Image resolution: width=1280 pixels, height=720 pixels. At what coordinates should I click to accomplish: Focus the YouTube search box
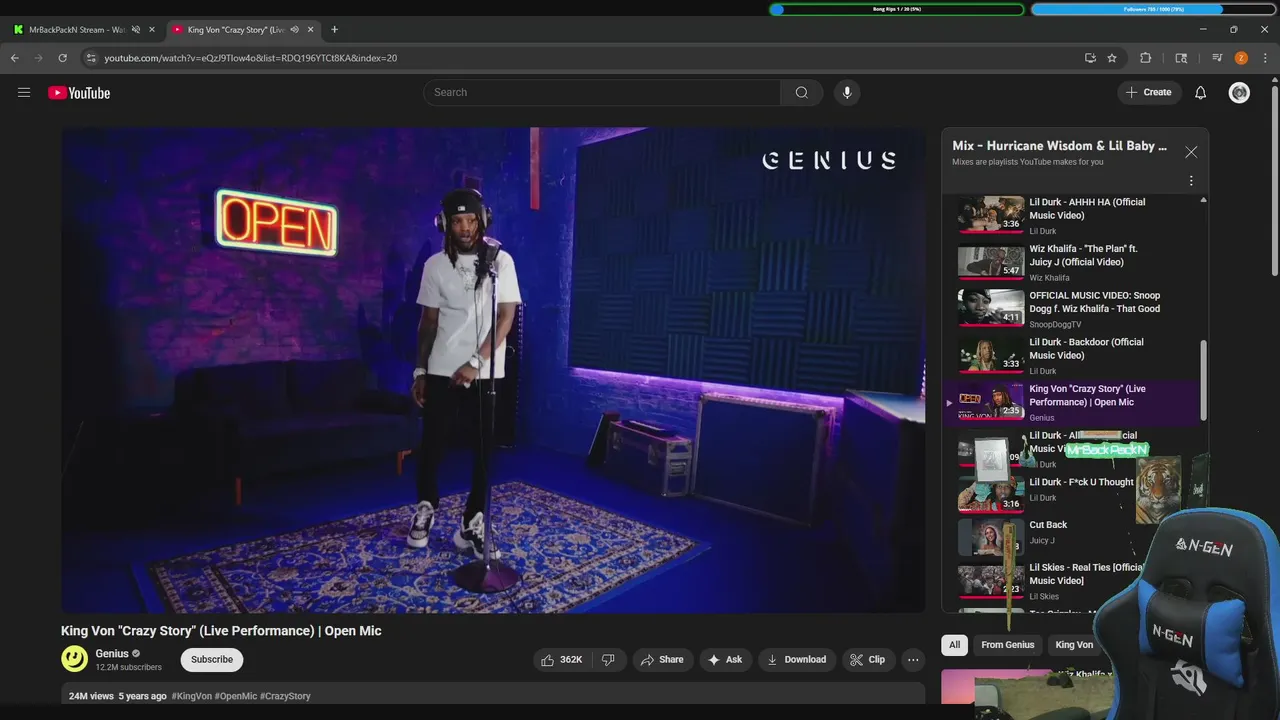tap(602, 93)
